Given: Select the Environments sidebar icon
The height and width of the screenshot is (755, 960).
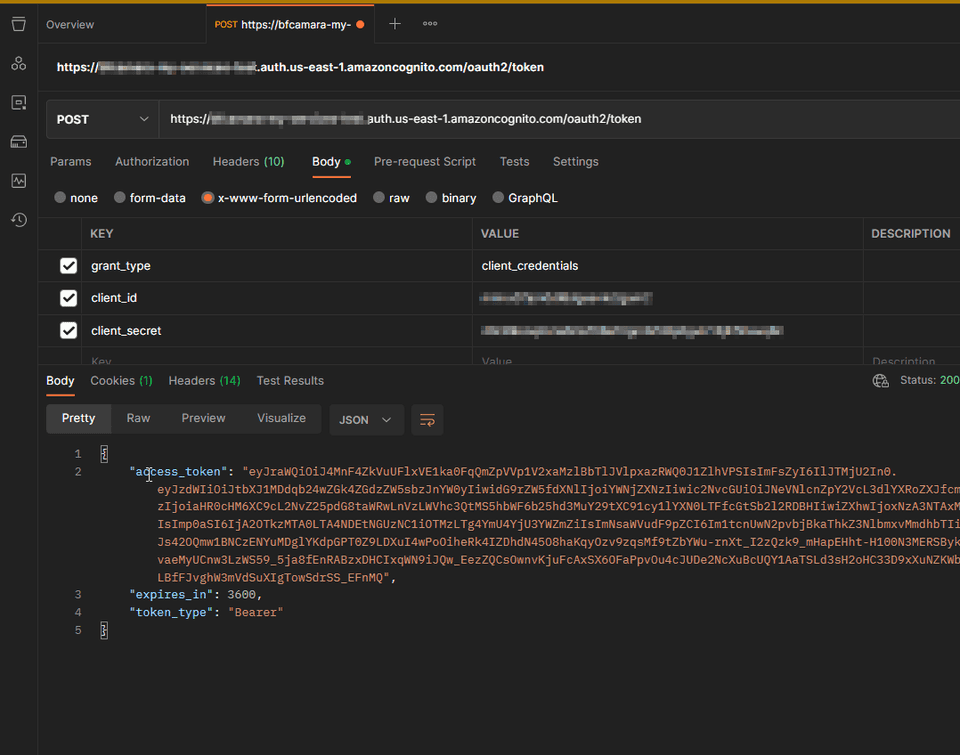Looking at the screenshot, I should (18, 101).
